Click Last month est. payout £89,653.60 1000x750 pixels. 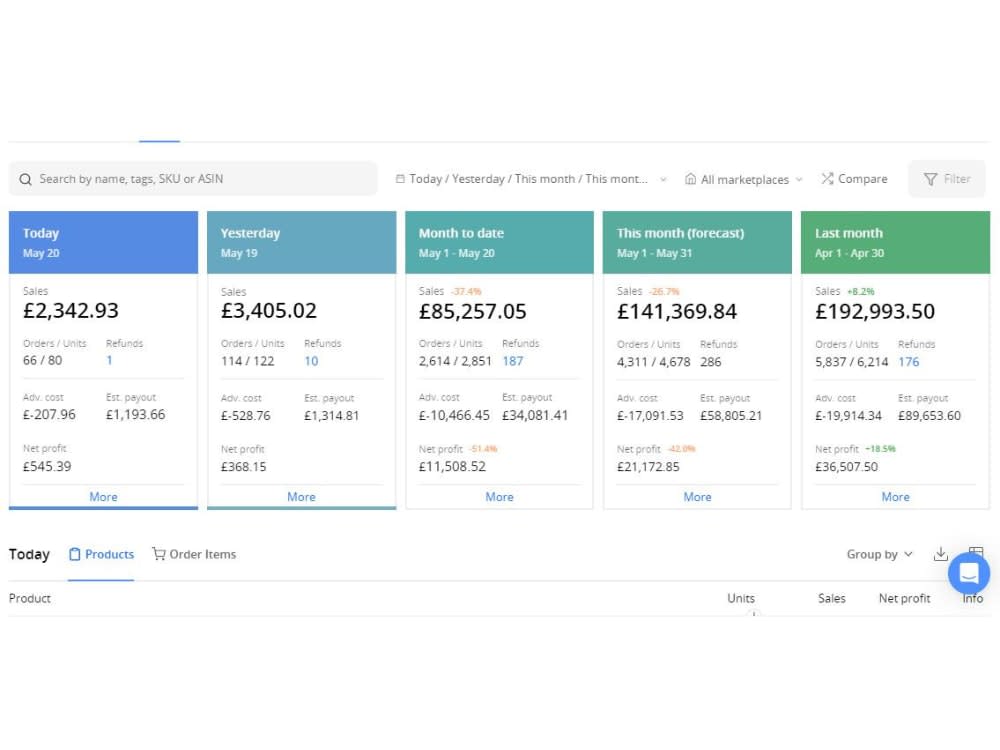click(x=929, y=416)
